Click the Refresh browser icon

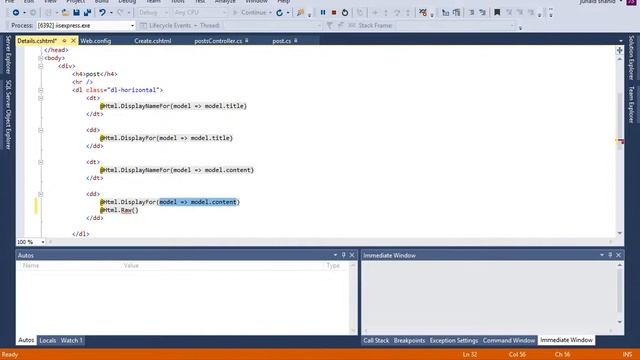pos(279,13)
